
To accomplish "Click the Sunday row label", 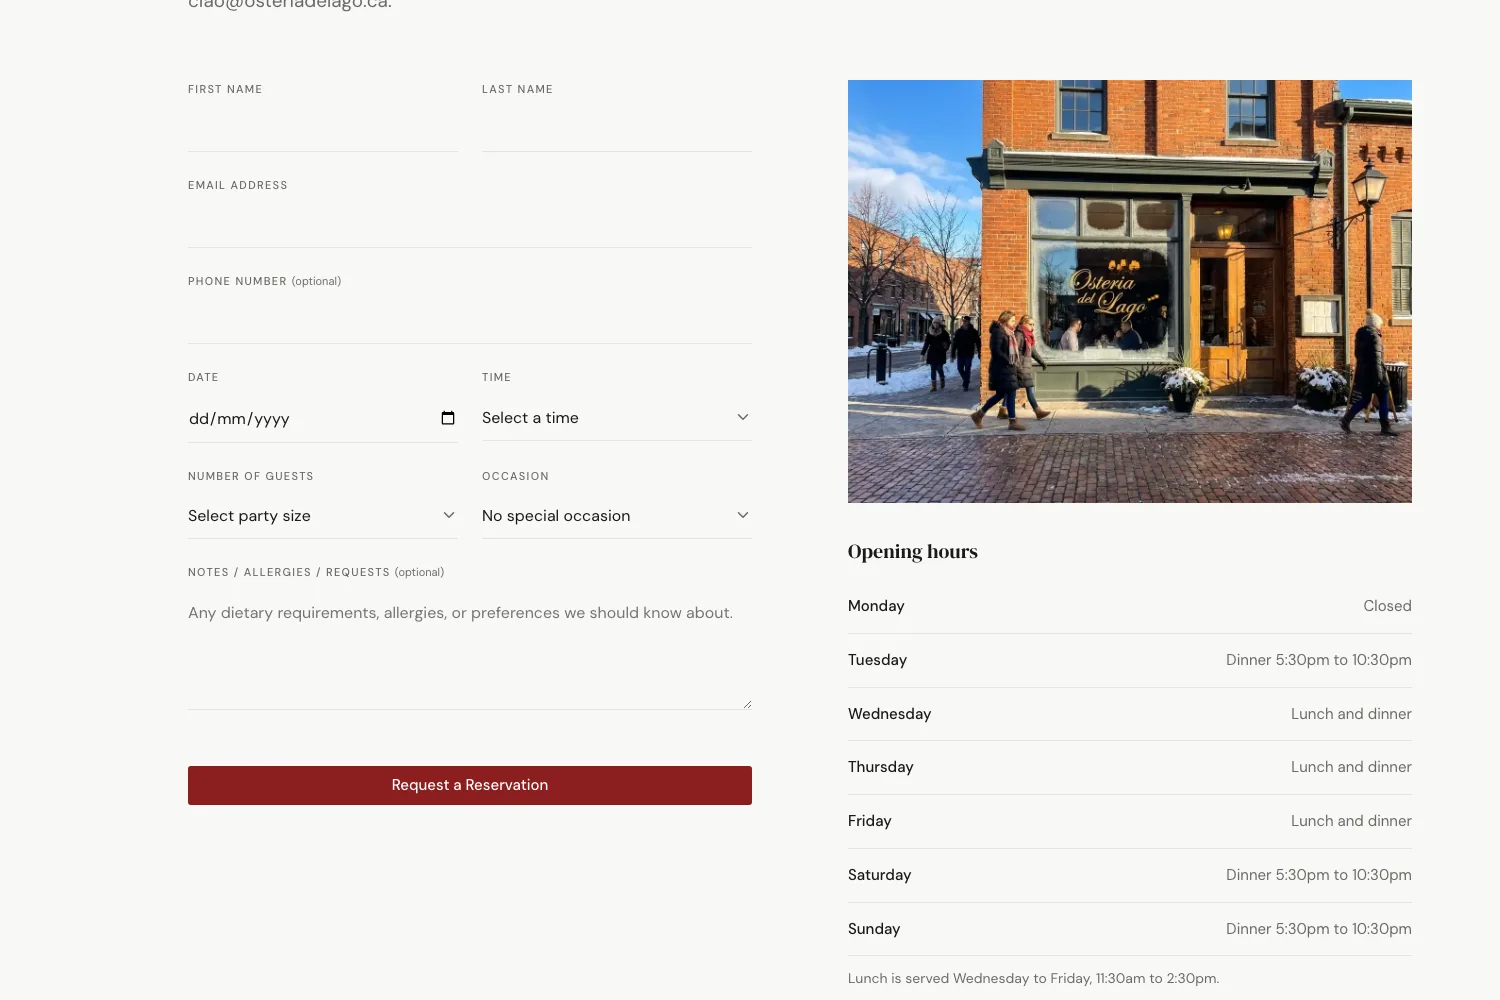I will pyautogui.click(x=874, y=929).
